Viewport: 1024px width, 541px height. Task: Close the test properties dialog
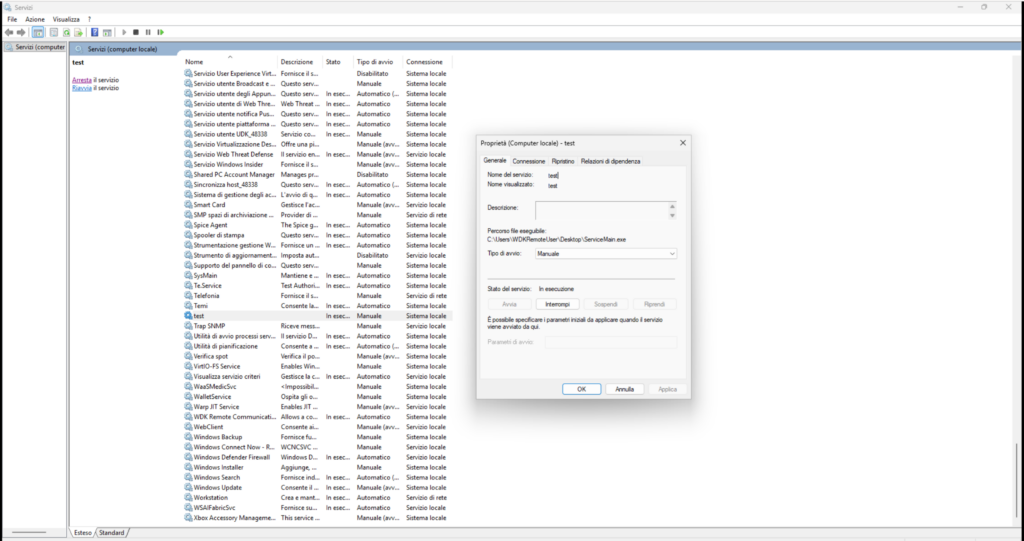(x=682, y=142)
